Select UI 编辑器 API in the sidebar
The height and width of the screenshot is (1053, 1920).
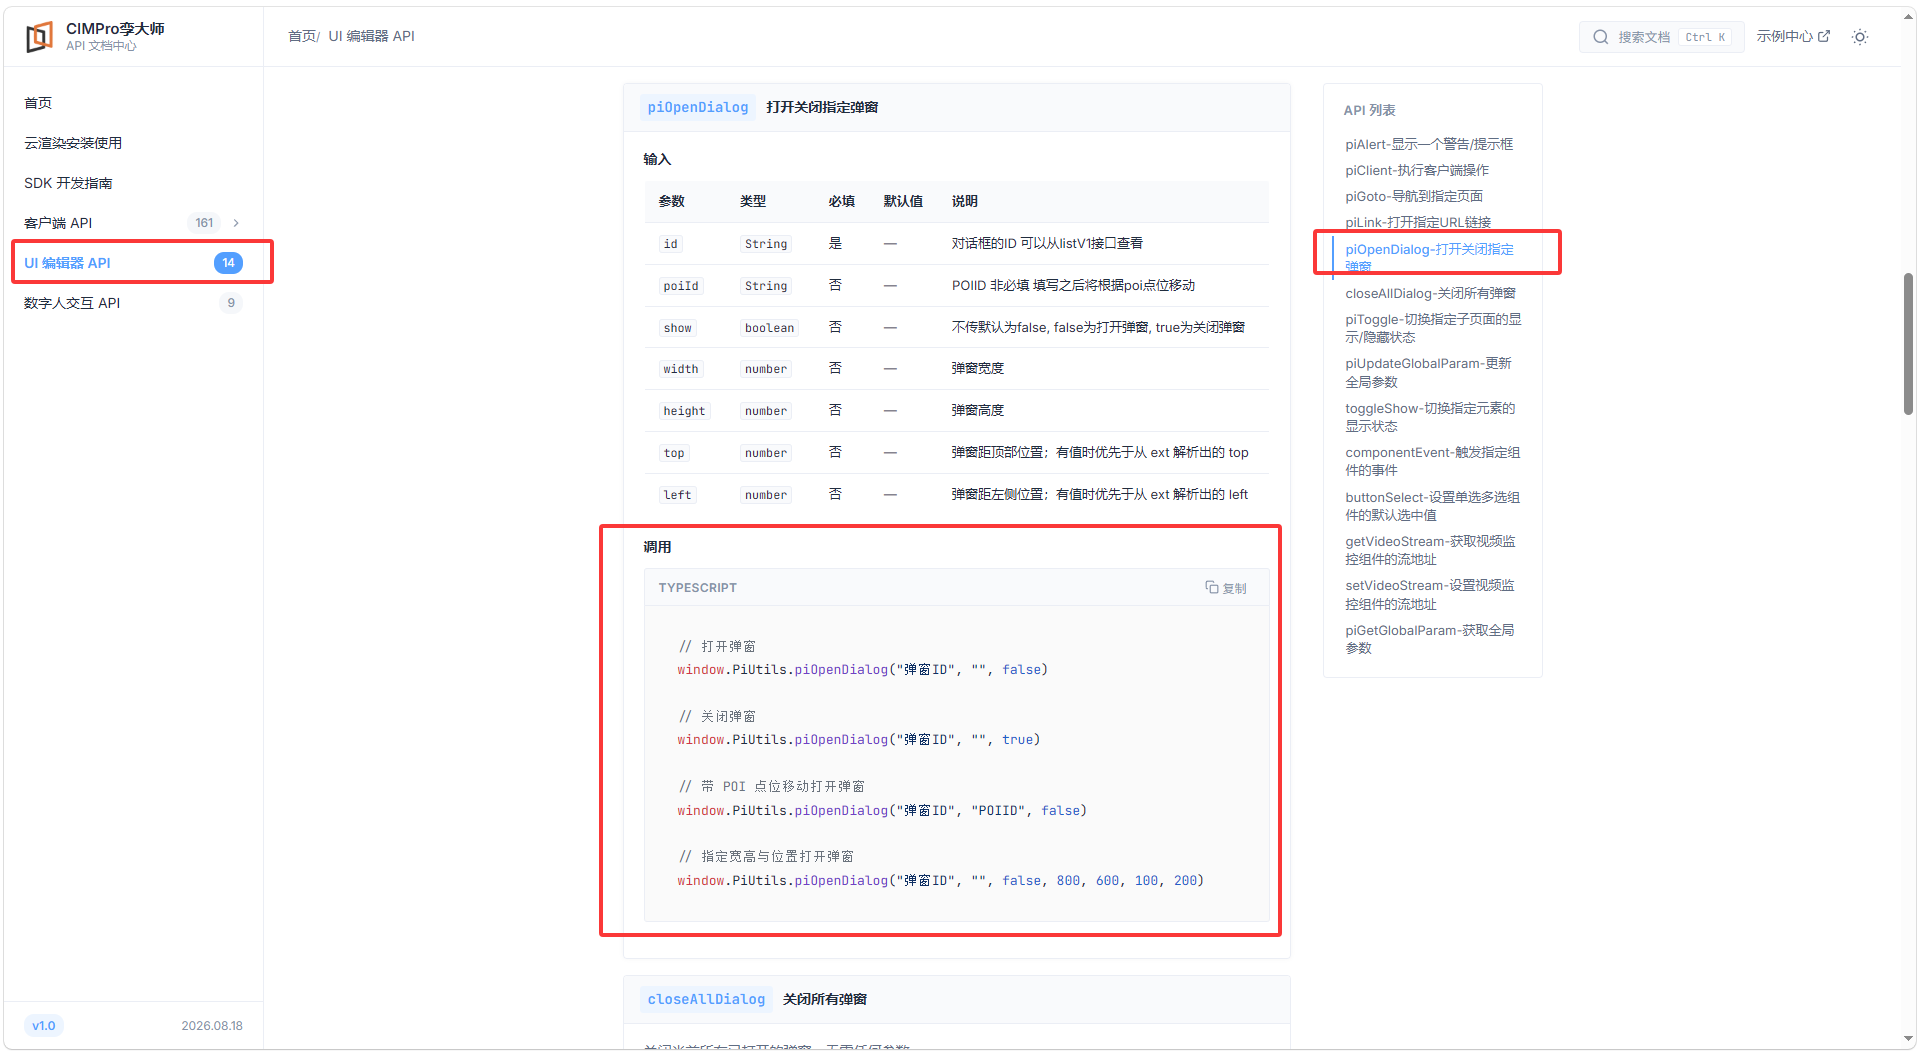click(x=133, y=263)
